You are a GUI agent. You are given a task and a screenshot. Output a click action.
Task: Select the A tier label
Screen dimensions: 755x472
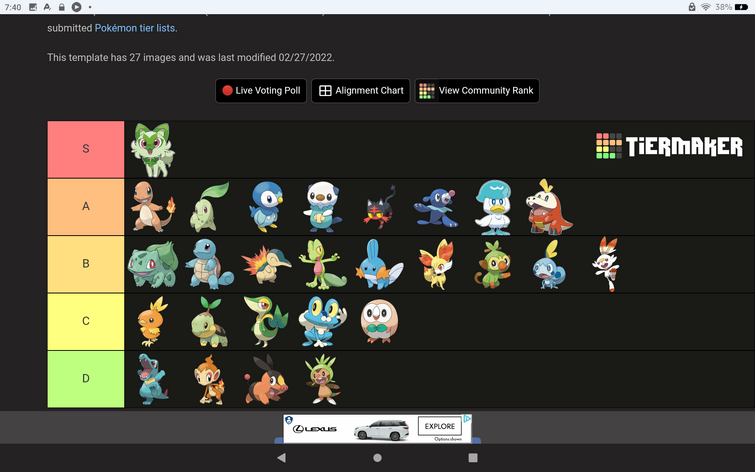click(86, 207)
